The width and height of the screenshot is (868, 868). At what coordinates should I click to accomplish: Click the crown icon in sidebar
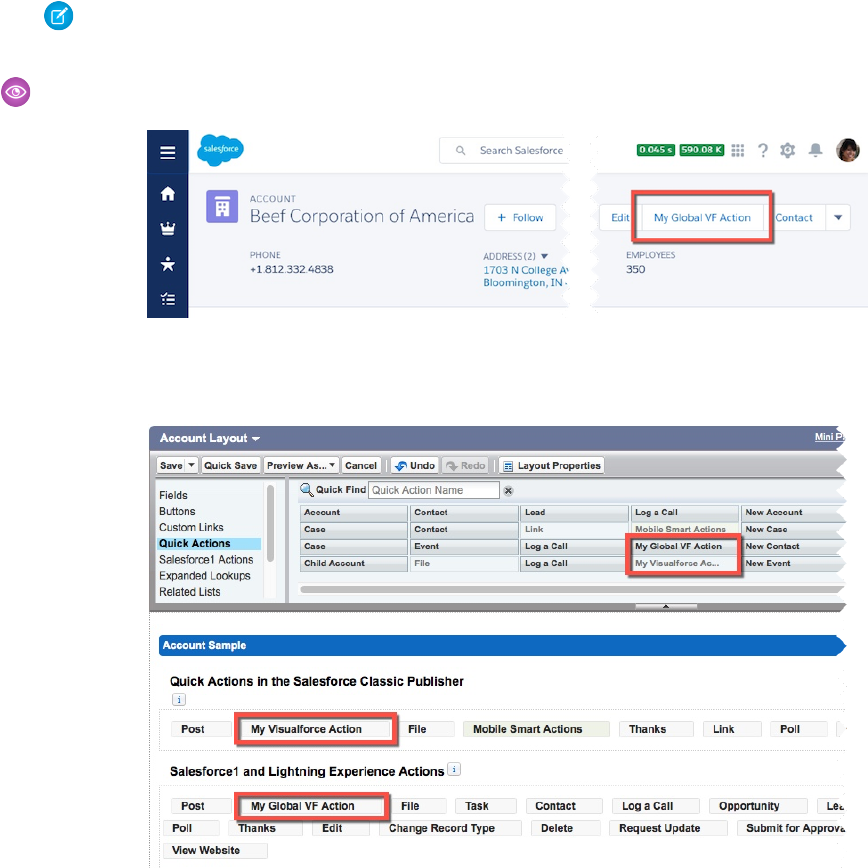(x=168, y=228)
